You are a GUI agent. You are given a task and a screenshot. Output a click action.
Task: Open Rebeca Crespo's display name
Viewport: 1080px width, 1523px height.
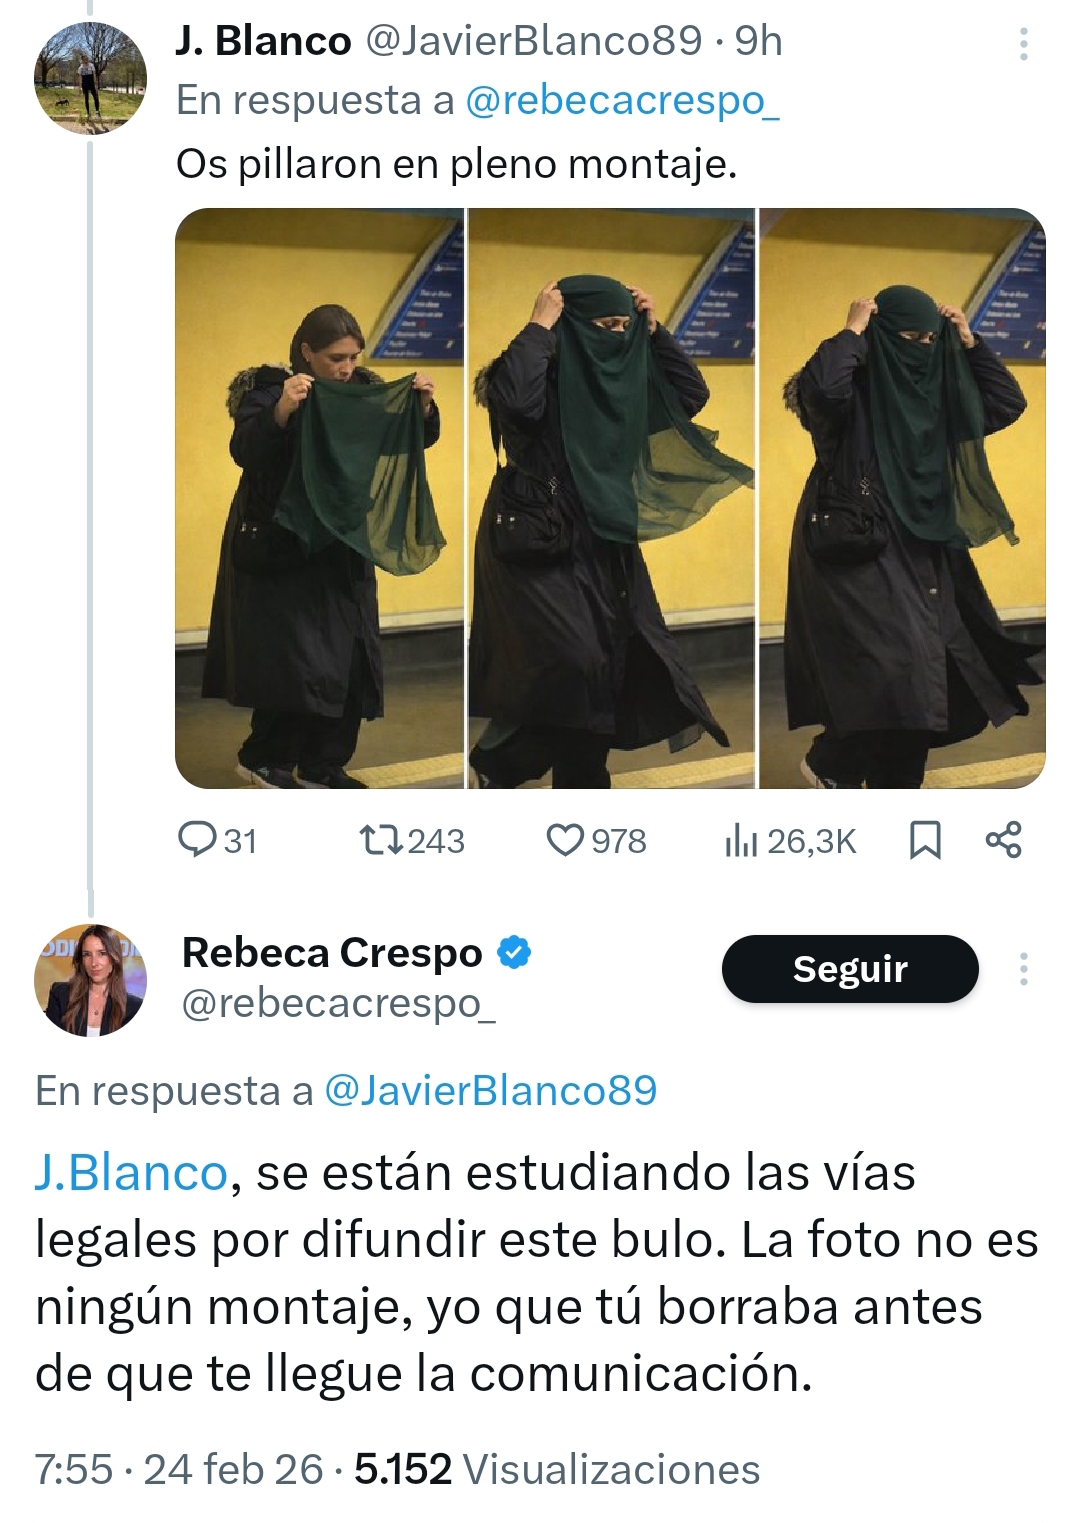[x=332, y=953]
